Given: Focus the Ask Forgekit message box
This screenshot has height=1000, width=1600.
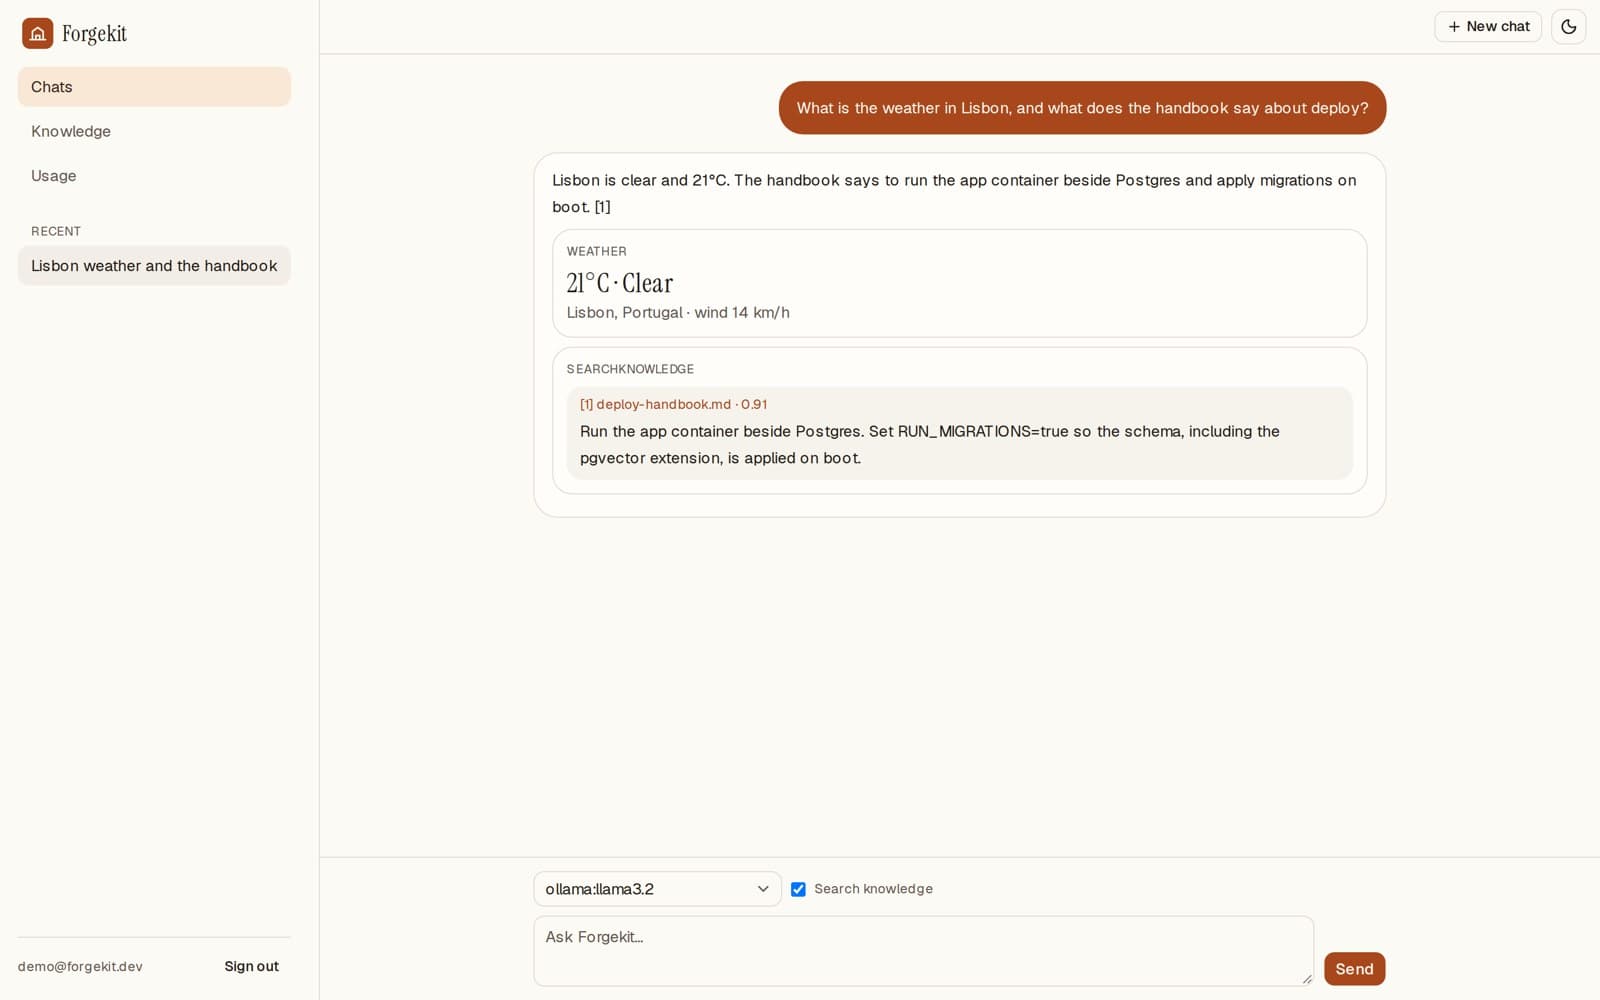Looking at the screenshot, I should coord(923,951).
